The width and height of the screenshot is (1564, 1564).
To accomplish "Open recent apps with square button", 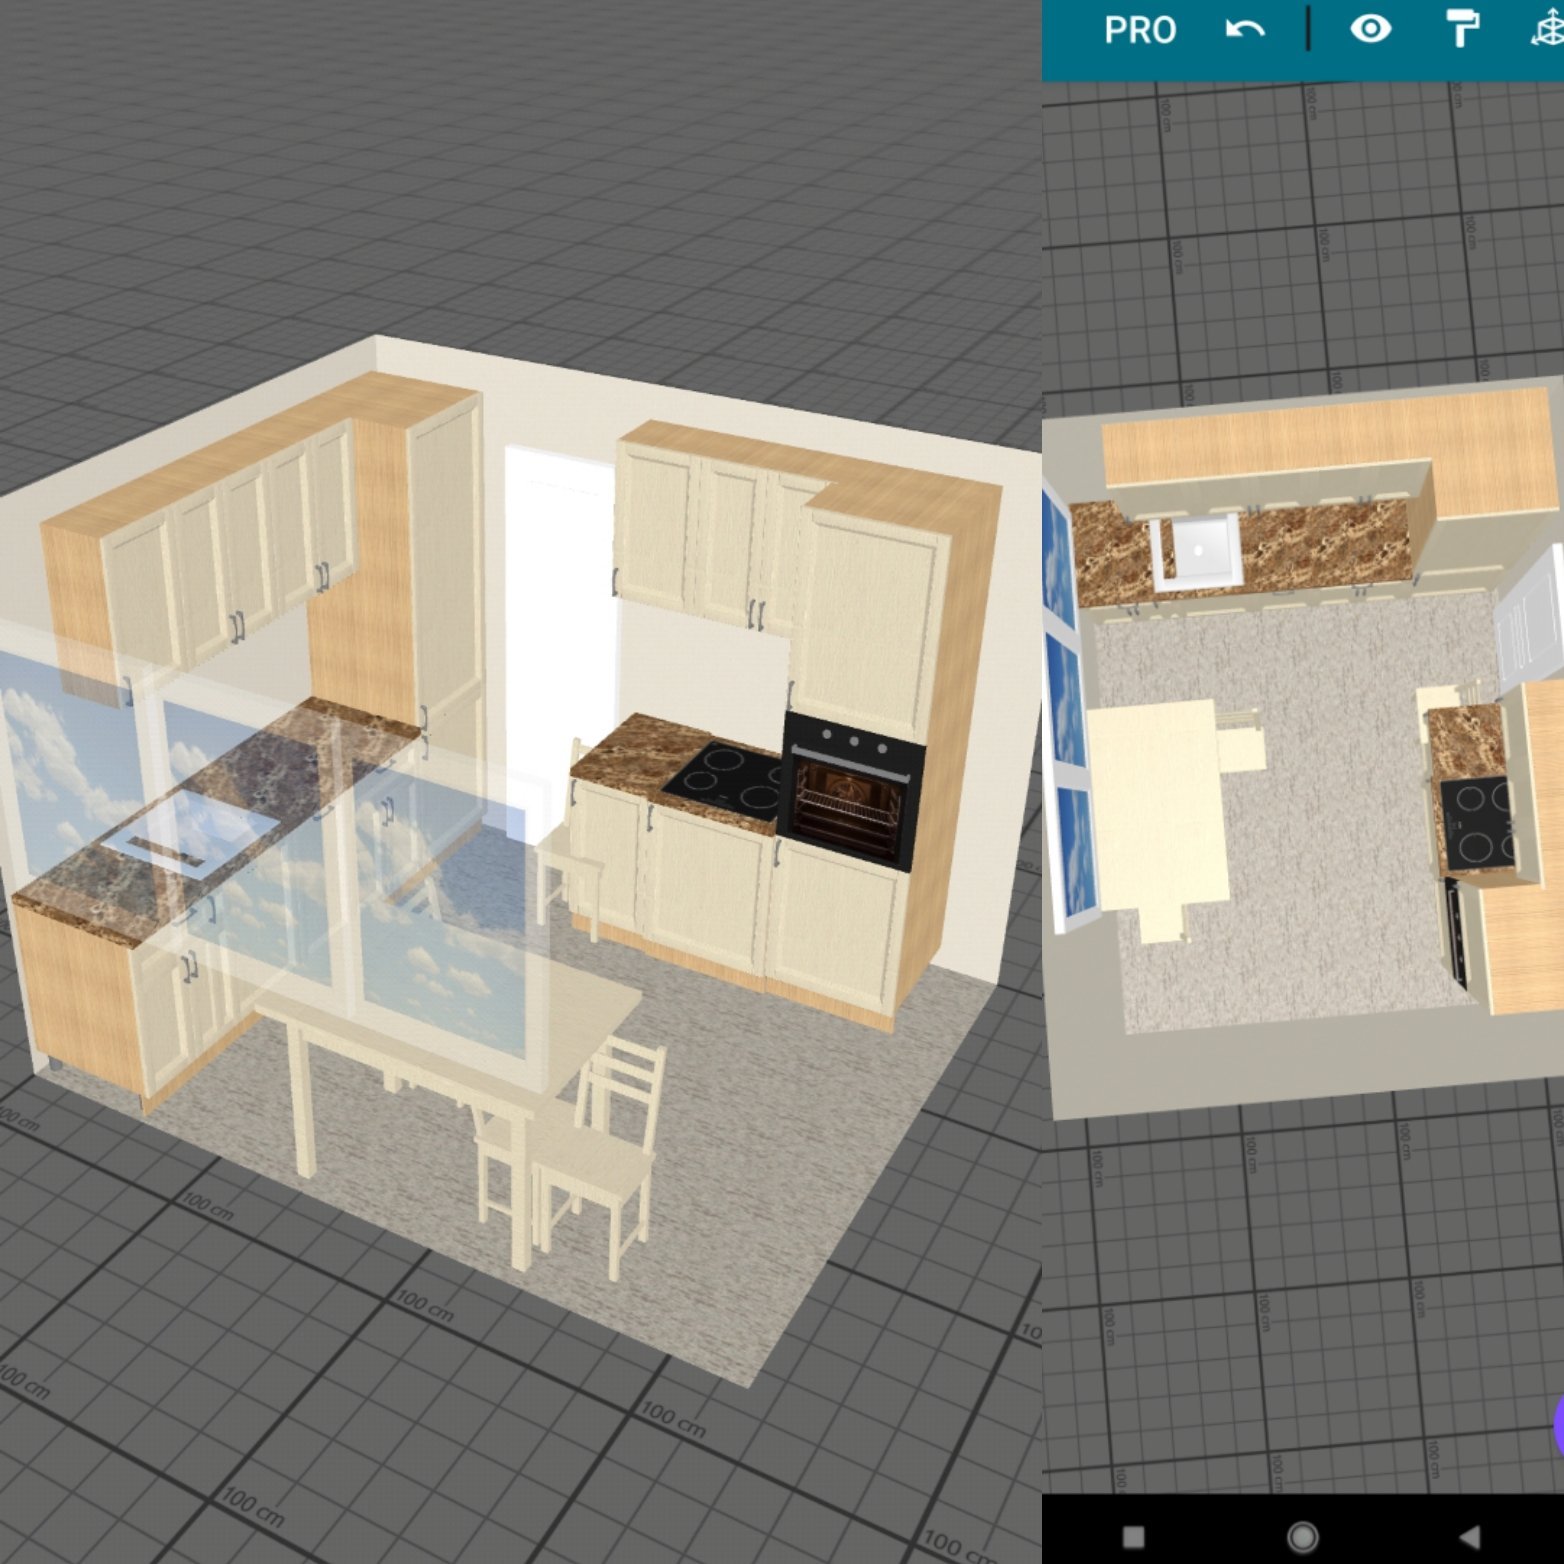I will tap(1133, 1535).
